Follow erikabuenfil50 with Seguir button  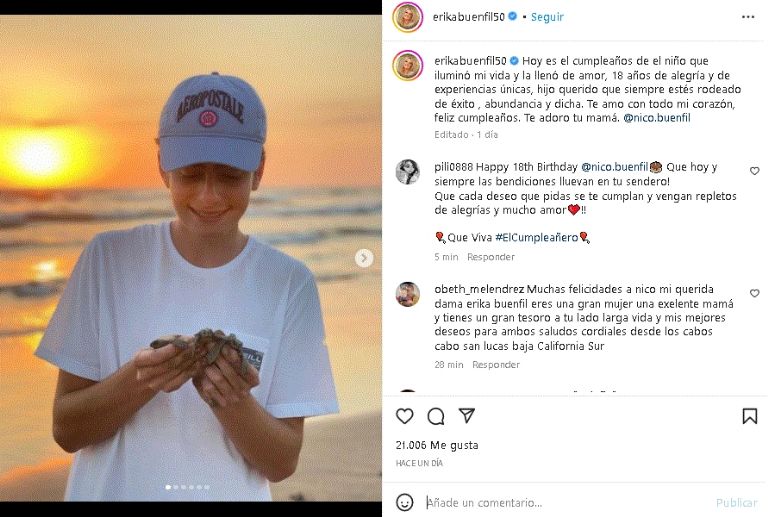(547, 17)
